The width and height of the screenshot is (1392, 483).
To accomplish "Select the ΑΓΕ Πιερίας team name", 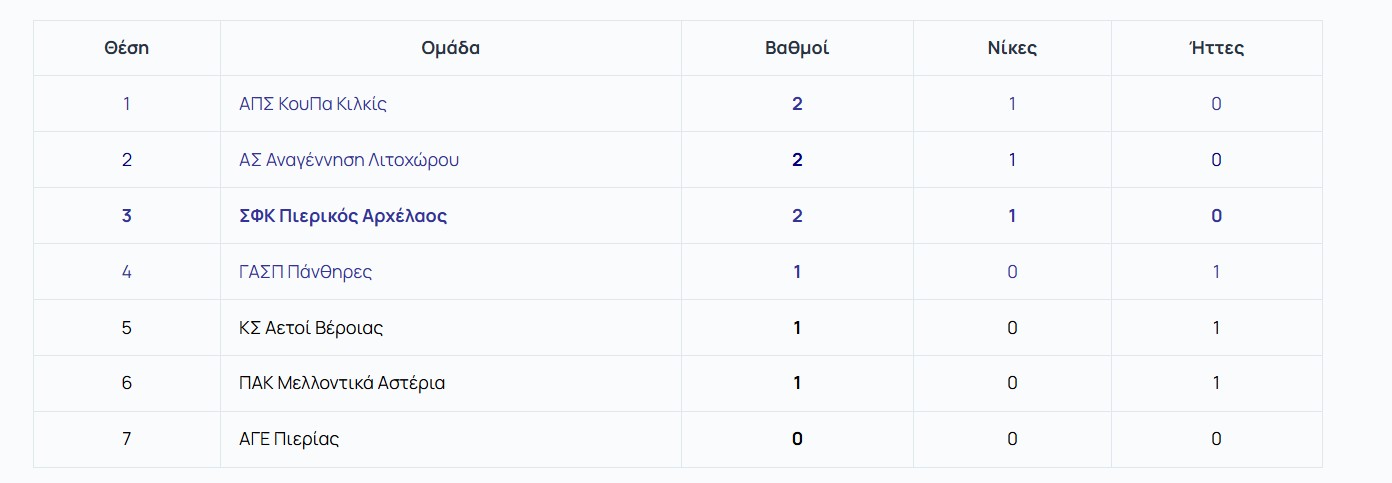I will pyautogui.click(x=289, y=439).
